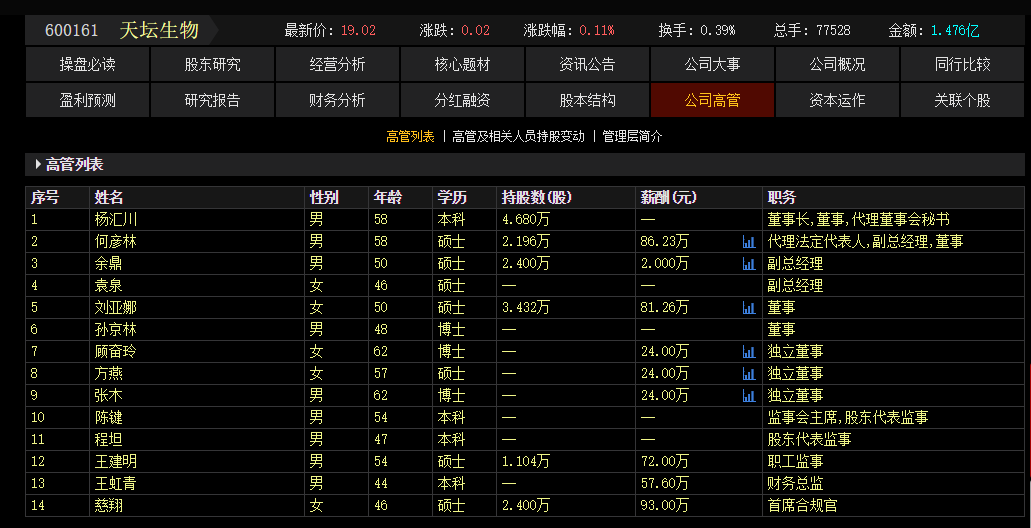Click position 财务总监
This screenshot has width=1031, height=528.
pyautogui.click(x=795, y=484)
